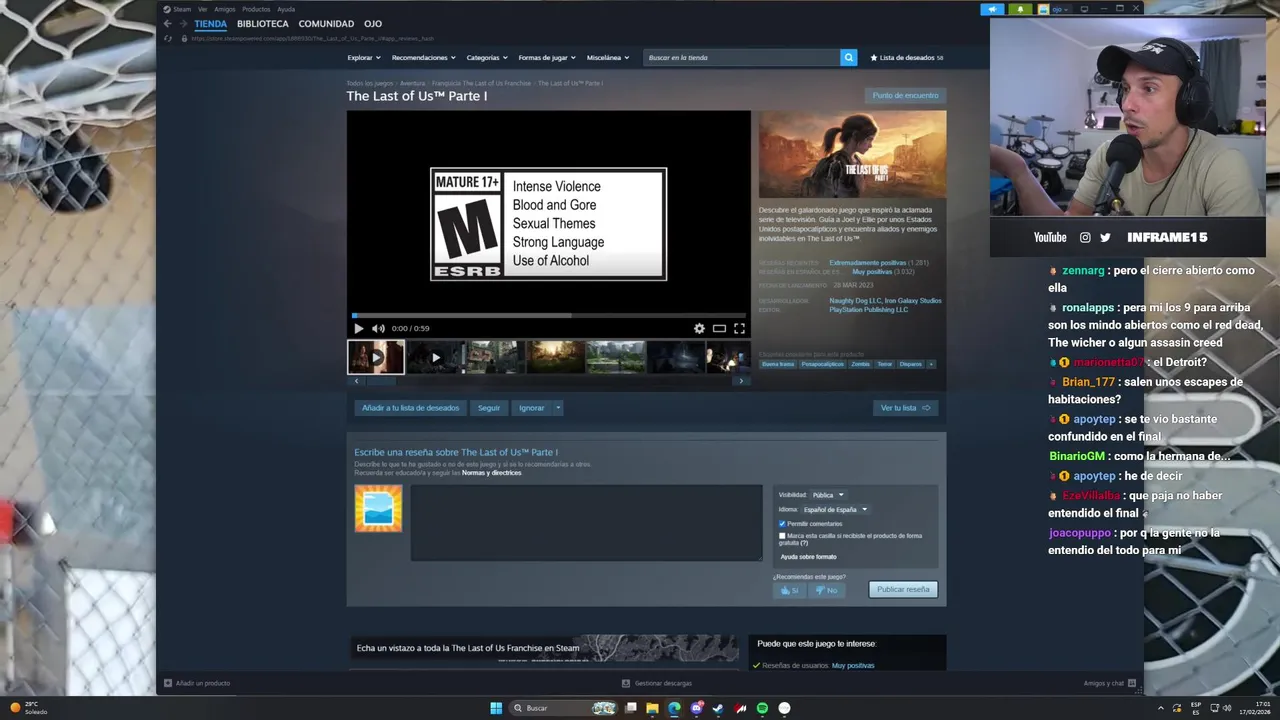Viewport: 1280px width, 720px height.
Task: Click the Seguir button
Action: [x=489, y=408]
